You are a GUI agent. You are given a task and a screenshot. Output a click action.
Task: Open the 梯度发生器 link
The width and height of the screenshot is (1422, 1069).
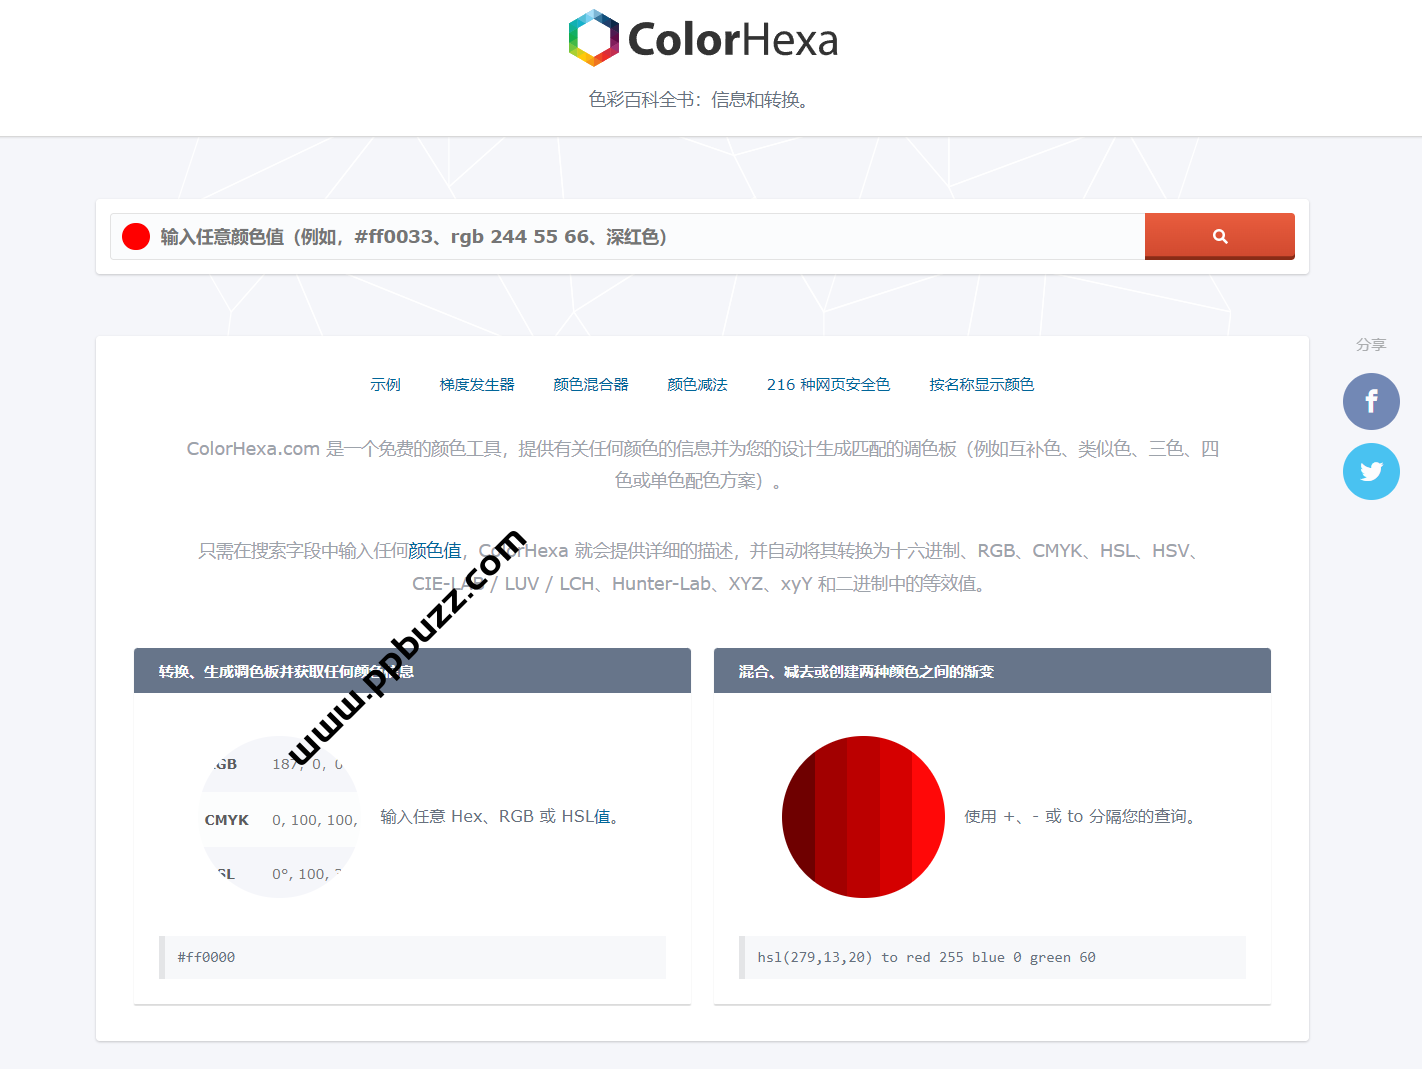tap(477, 384)
